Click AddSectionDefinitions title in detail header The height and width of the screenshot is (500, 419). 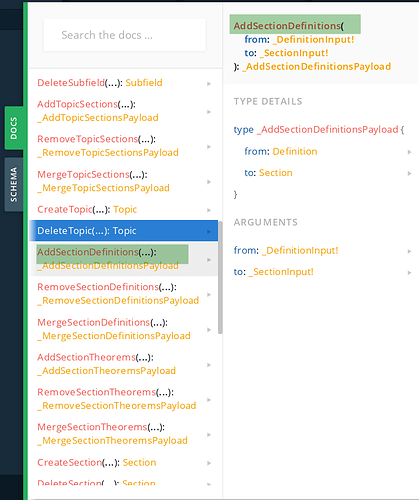click(x=287, y=26)
